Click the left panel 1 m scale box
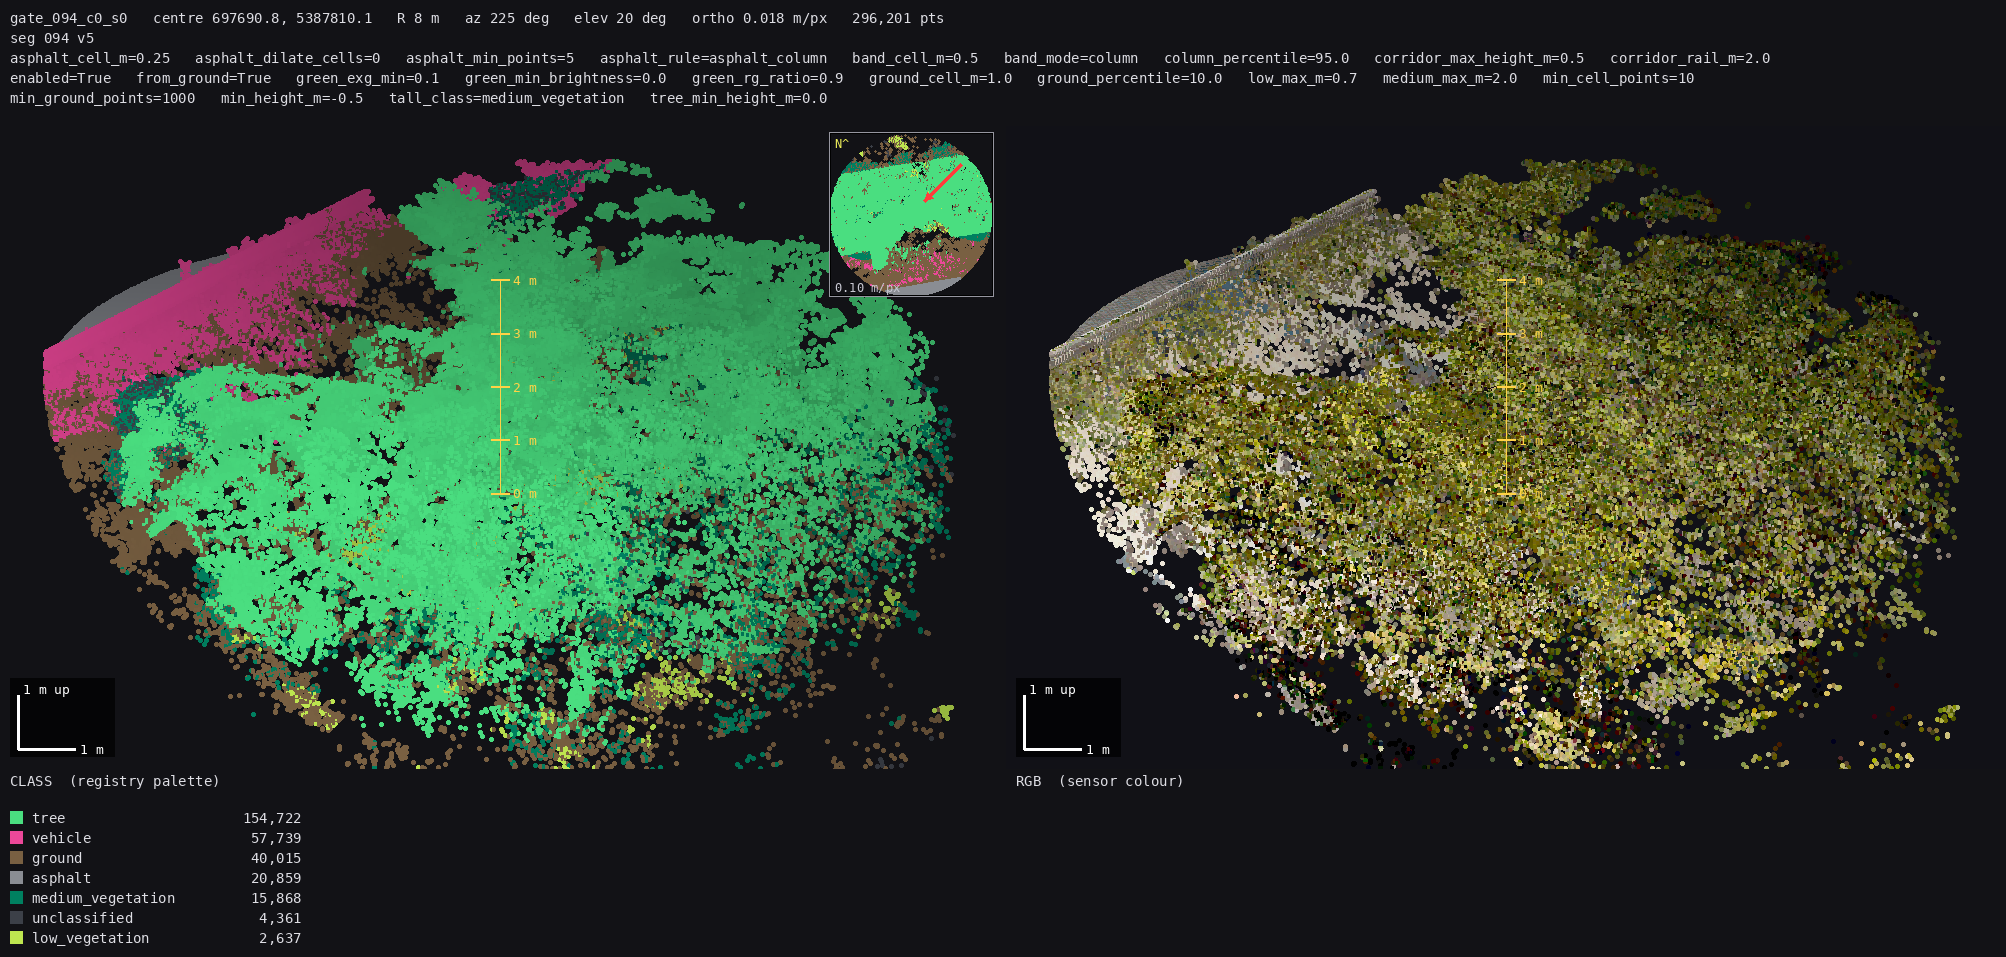Screen dimensions: 2006x957 click(62, 717)
